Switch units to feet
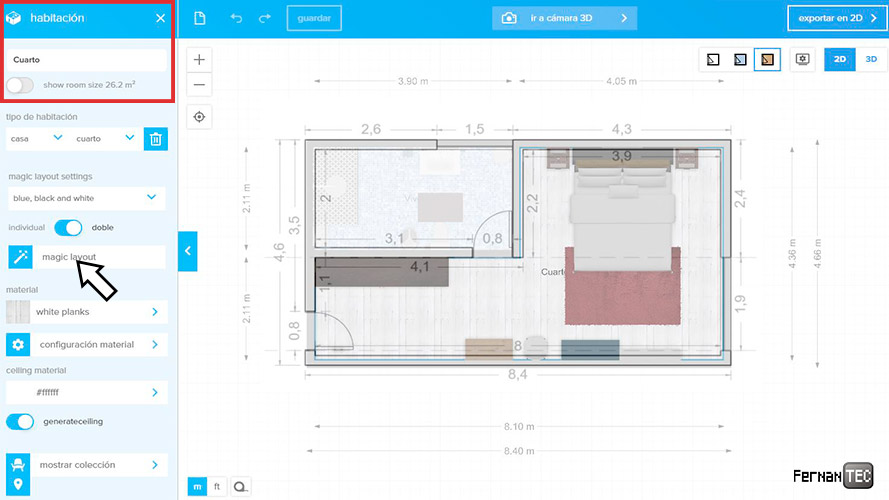The image size is (889, 500). (x=217, y=486)
